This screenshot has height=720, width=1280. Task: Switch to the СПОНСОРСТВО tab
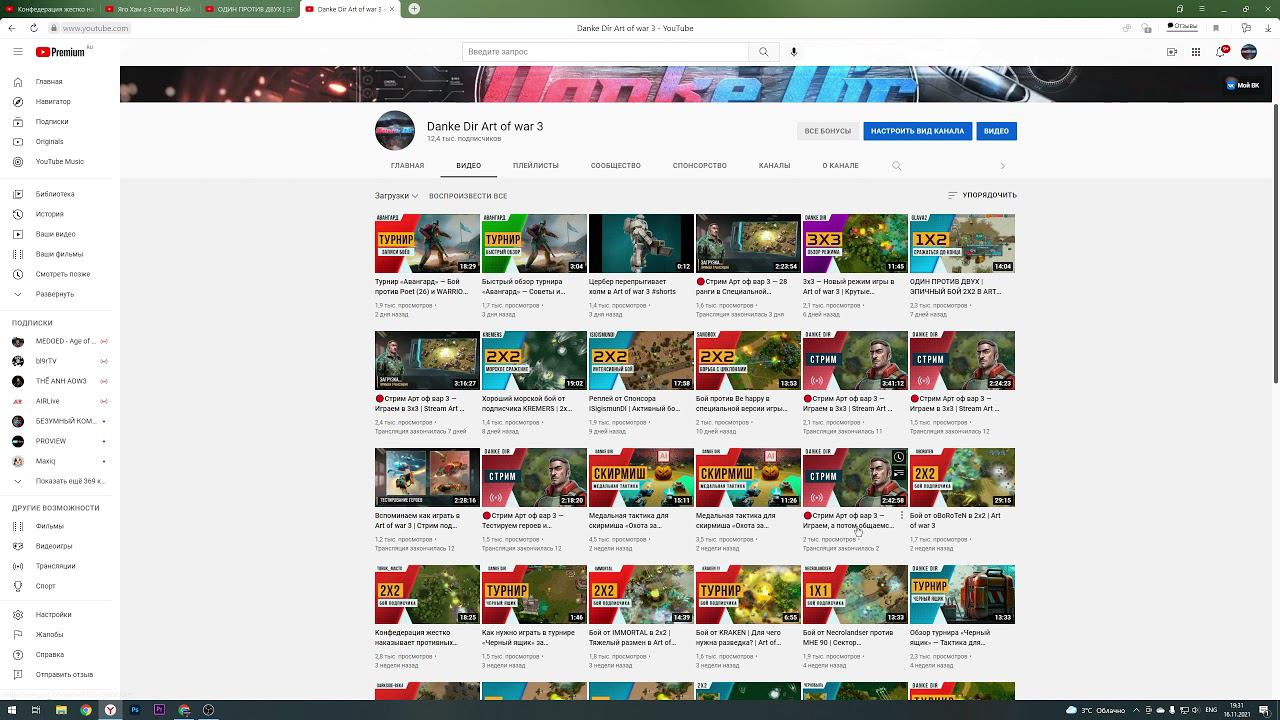pos(700,166)
